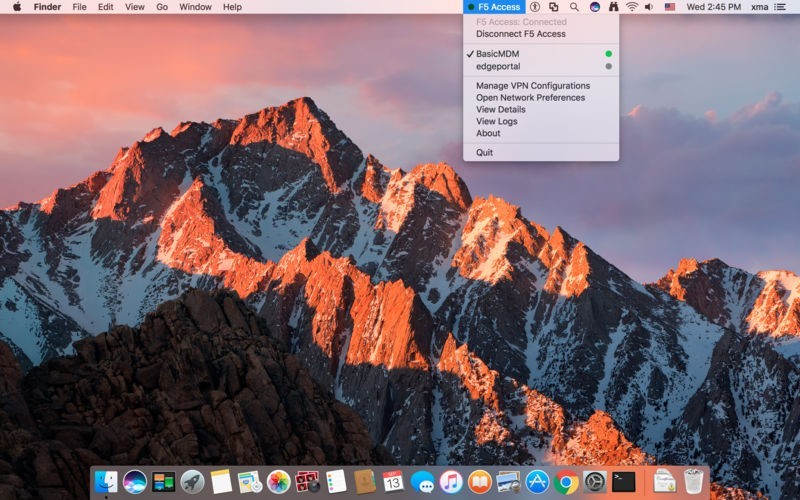This screenshot has height=500, width=800.
Task: Select the checked BasicMDM VPN configuration
Action: [x=498, y=54]
